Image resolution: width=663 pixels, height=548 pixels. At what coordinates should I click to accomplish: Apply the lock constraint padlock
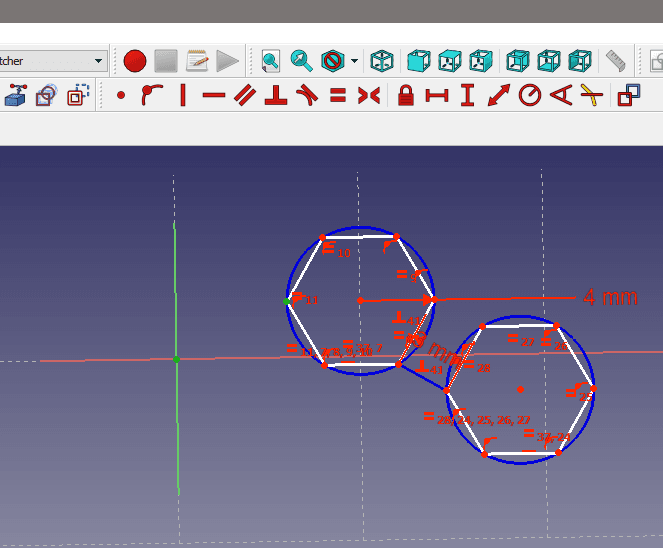(406, 95)
